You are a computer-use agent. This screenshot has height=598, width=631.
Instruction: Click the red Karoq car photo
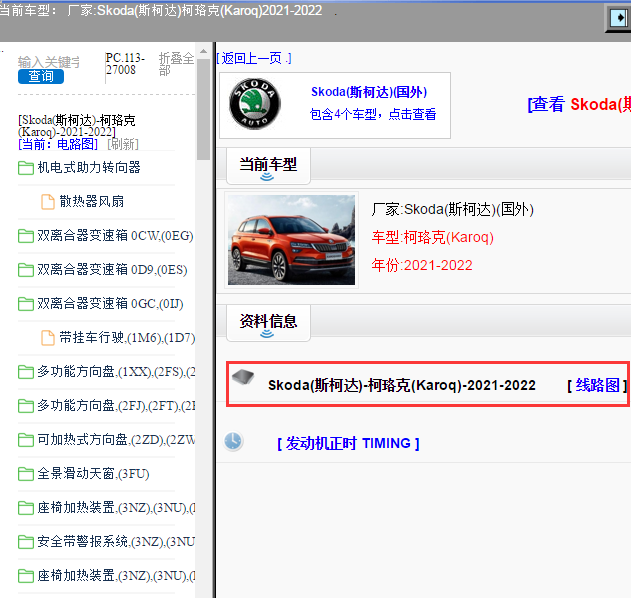click(x=291, y=240)
